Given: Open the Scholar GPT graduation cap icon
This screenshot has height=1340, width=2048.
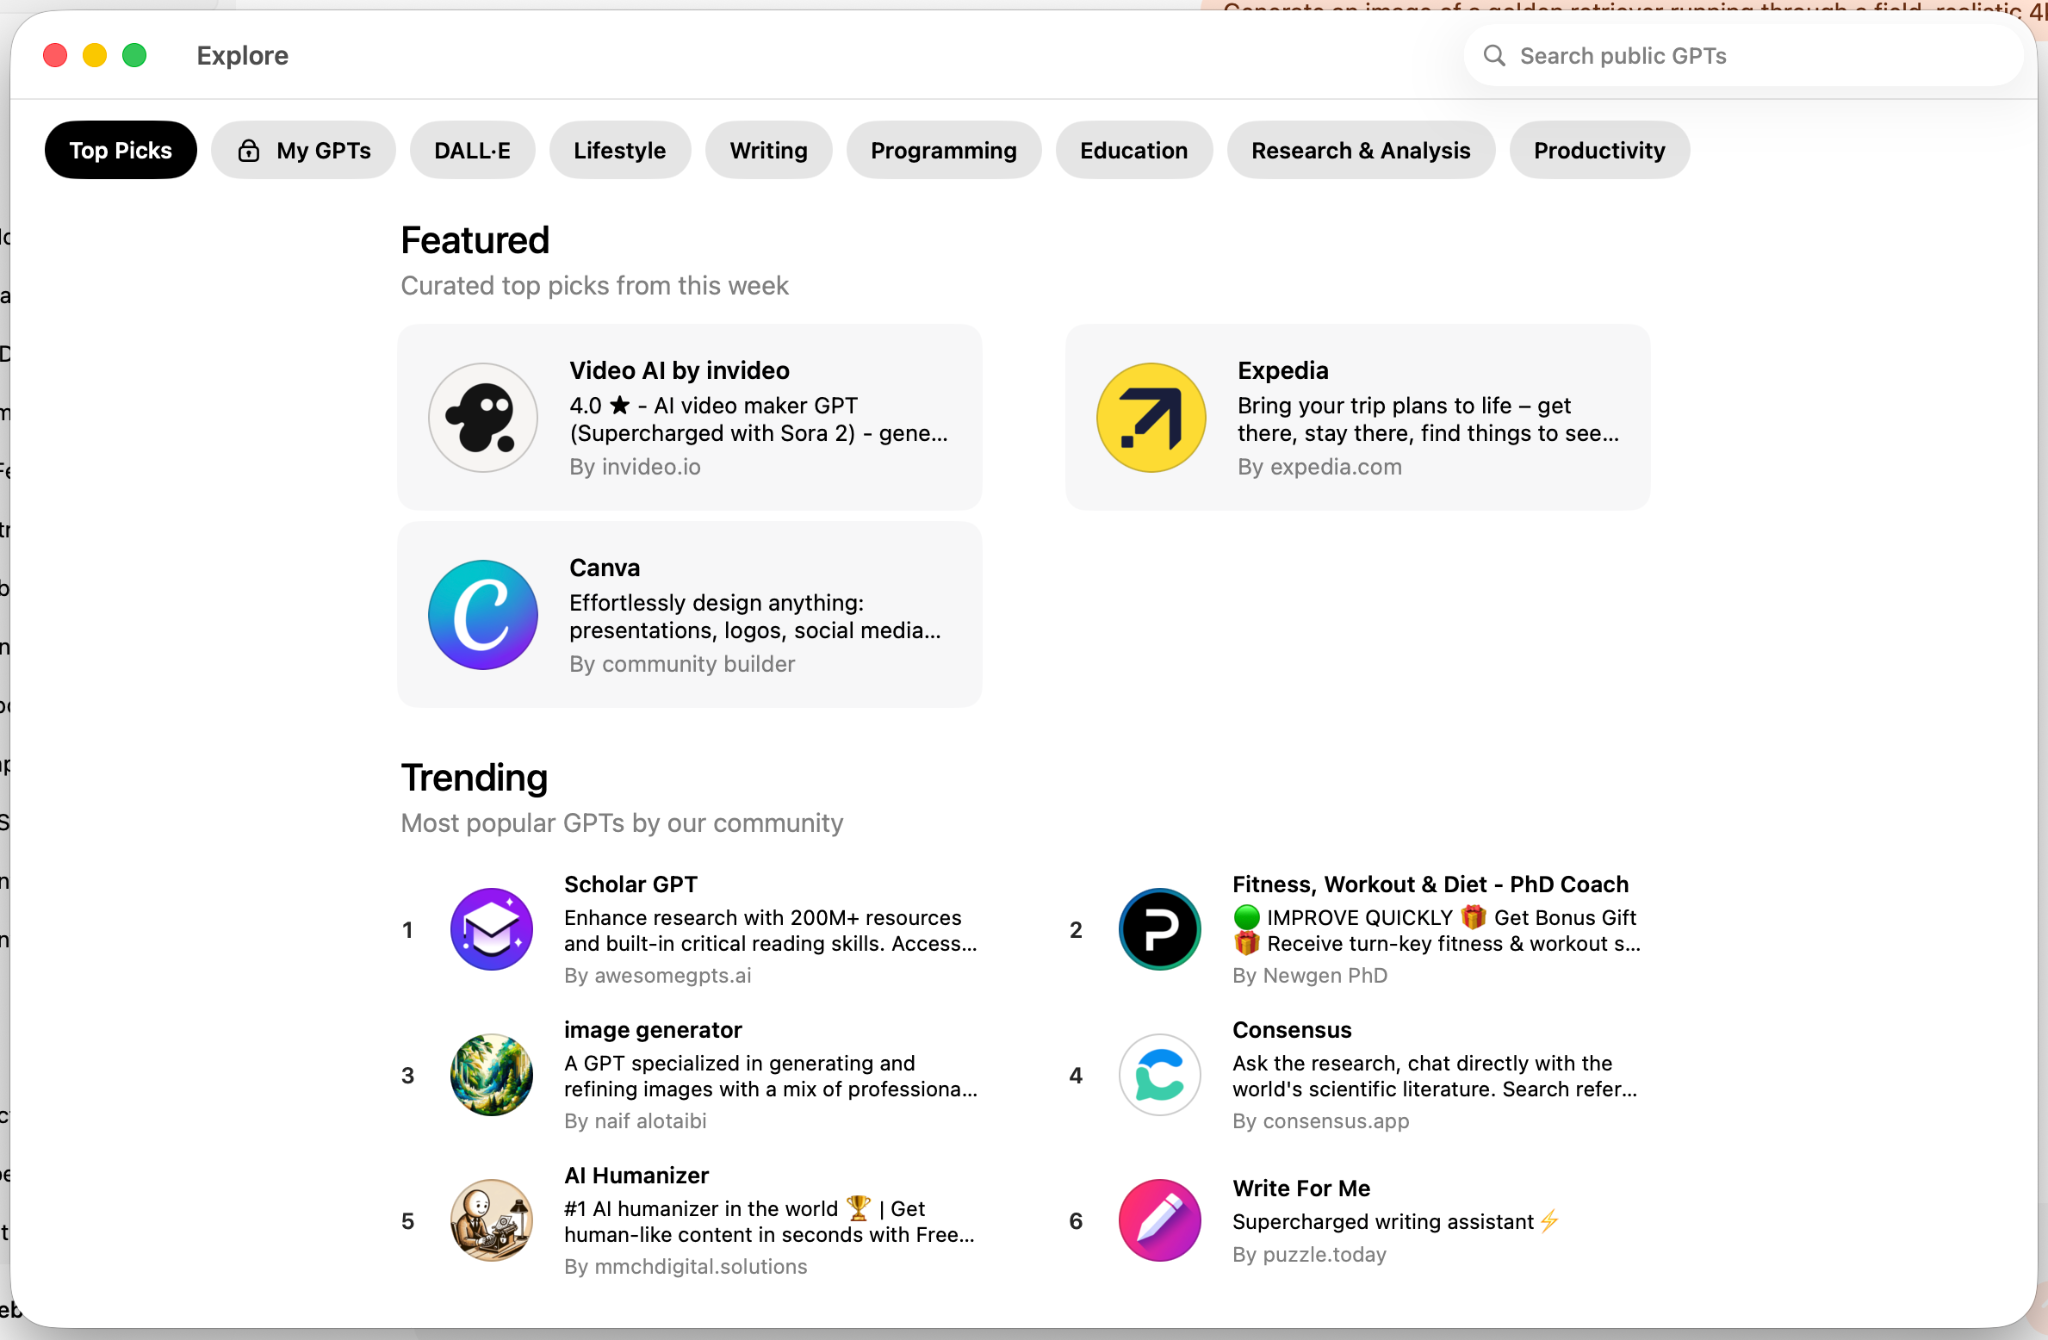Looking at the screenshot, I should 491,929.
